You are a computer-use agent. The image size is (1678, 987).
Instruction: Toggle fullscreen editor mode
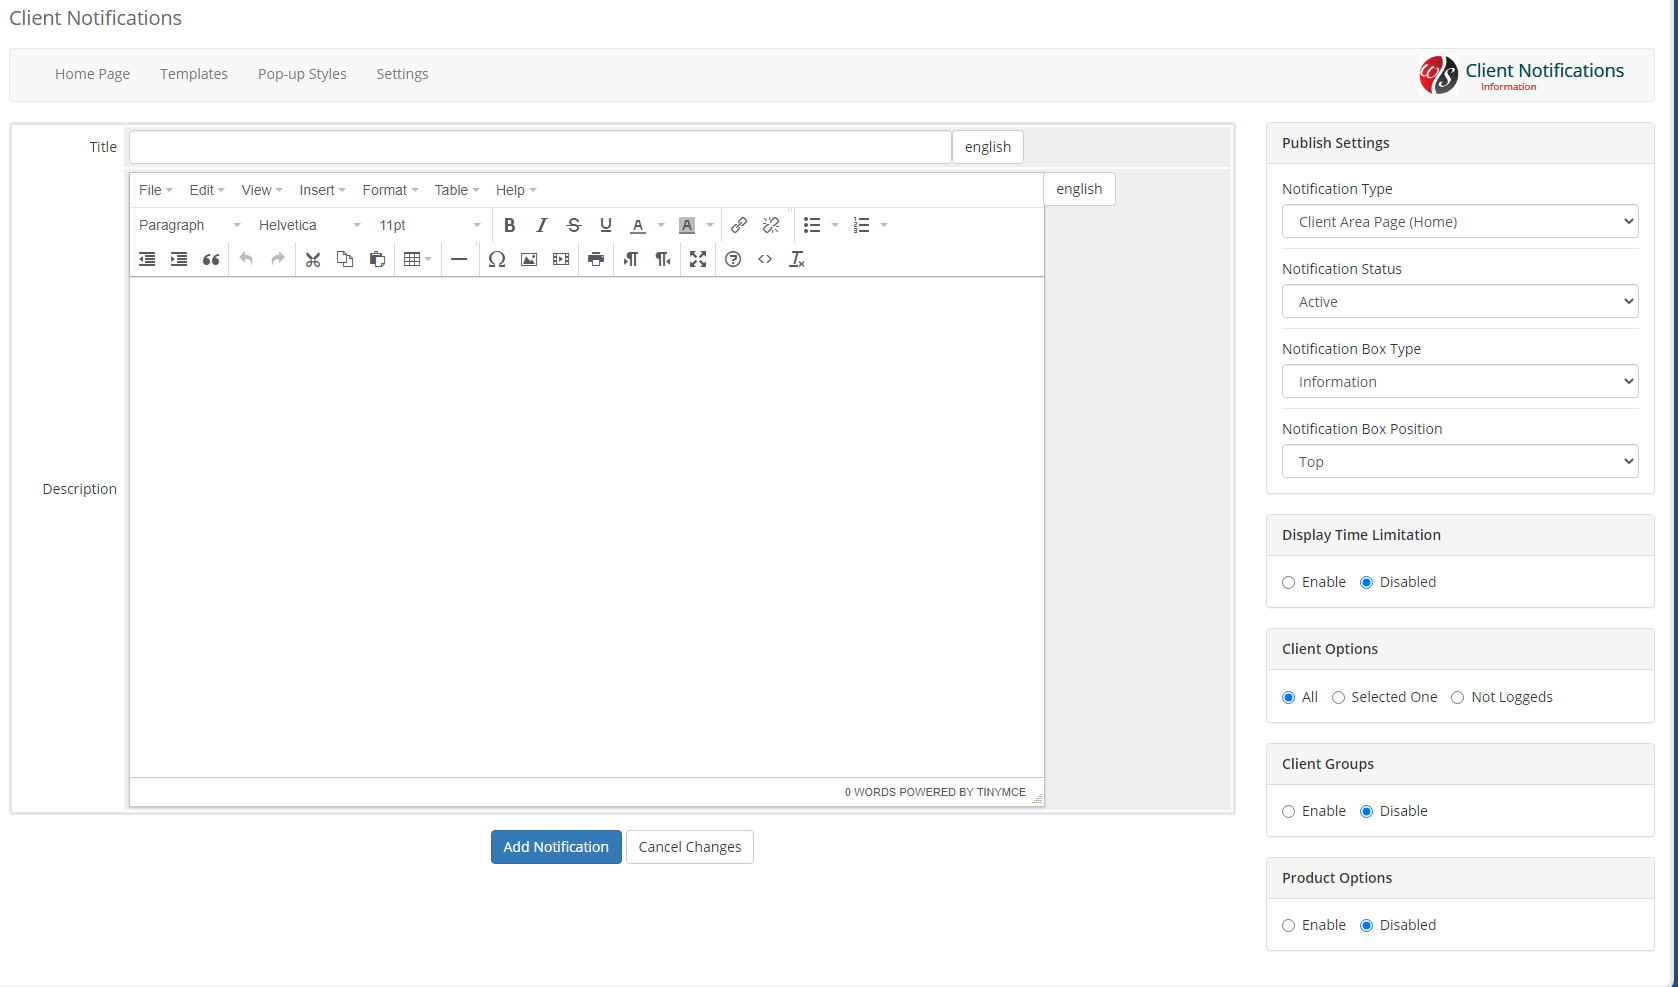click(x=698, y=259)
